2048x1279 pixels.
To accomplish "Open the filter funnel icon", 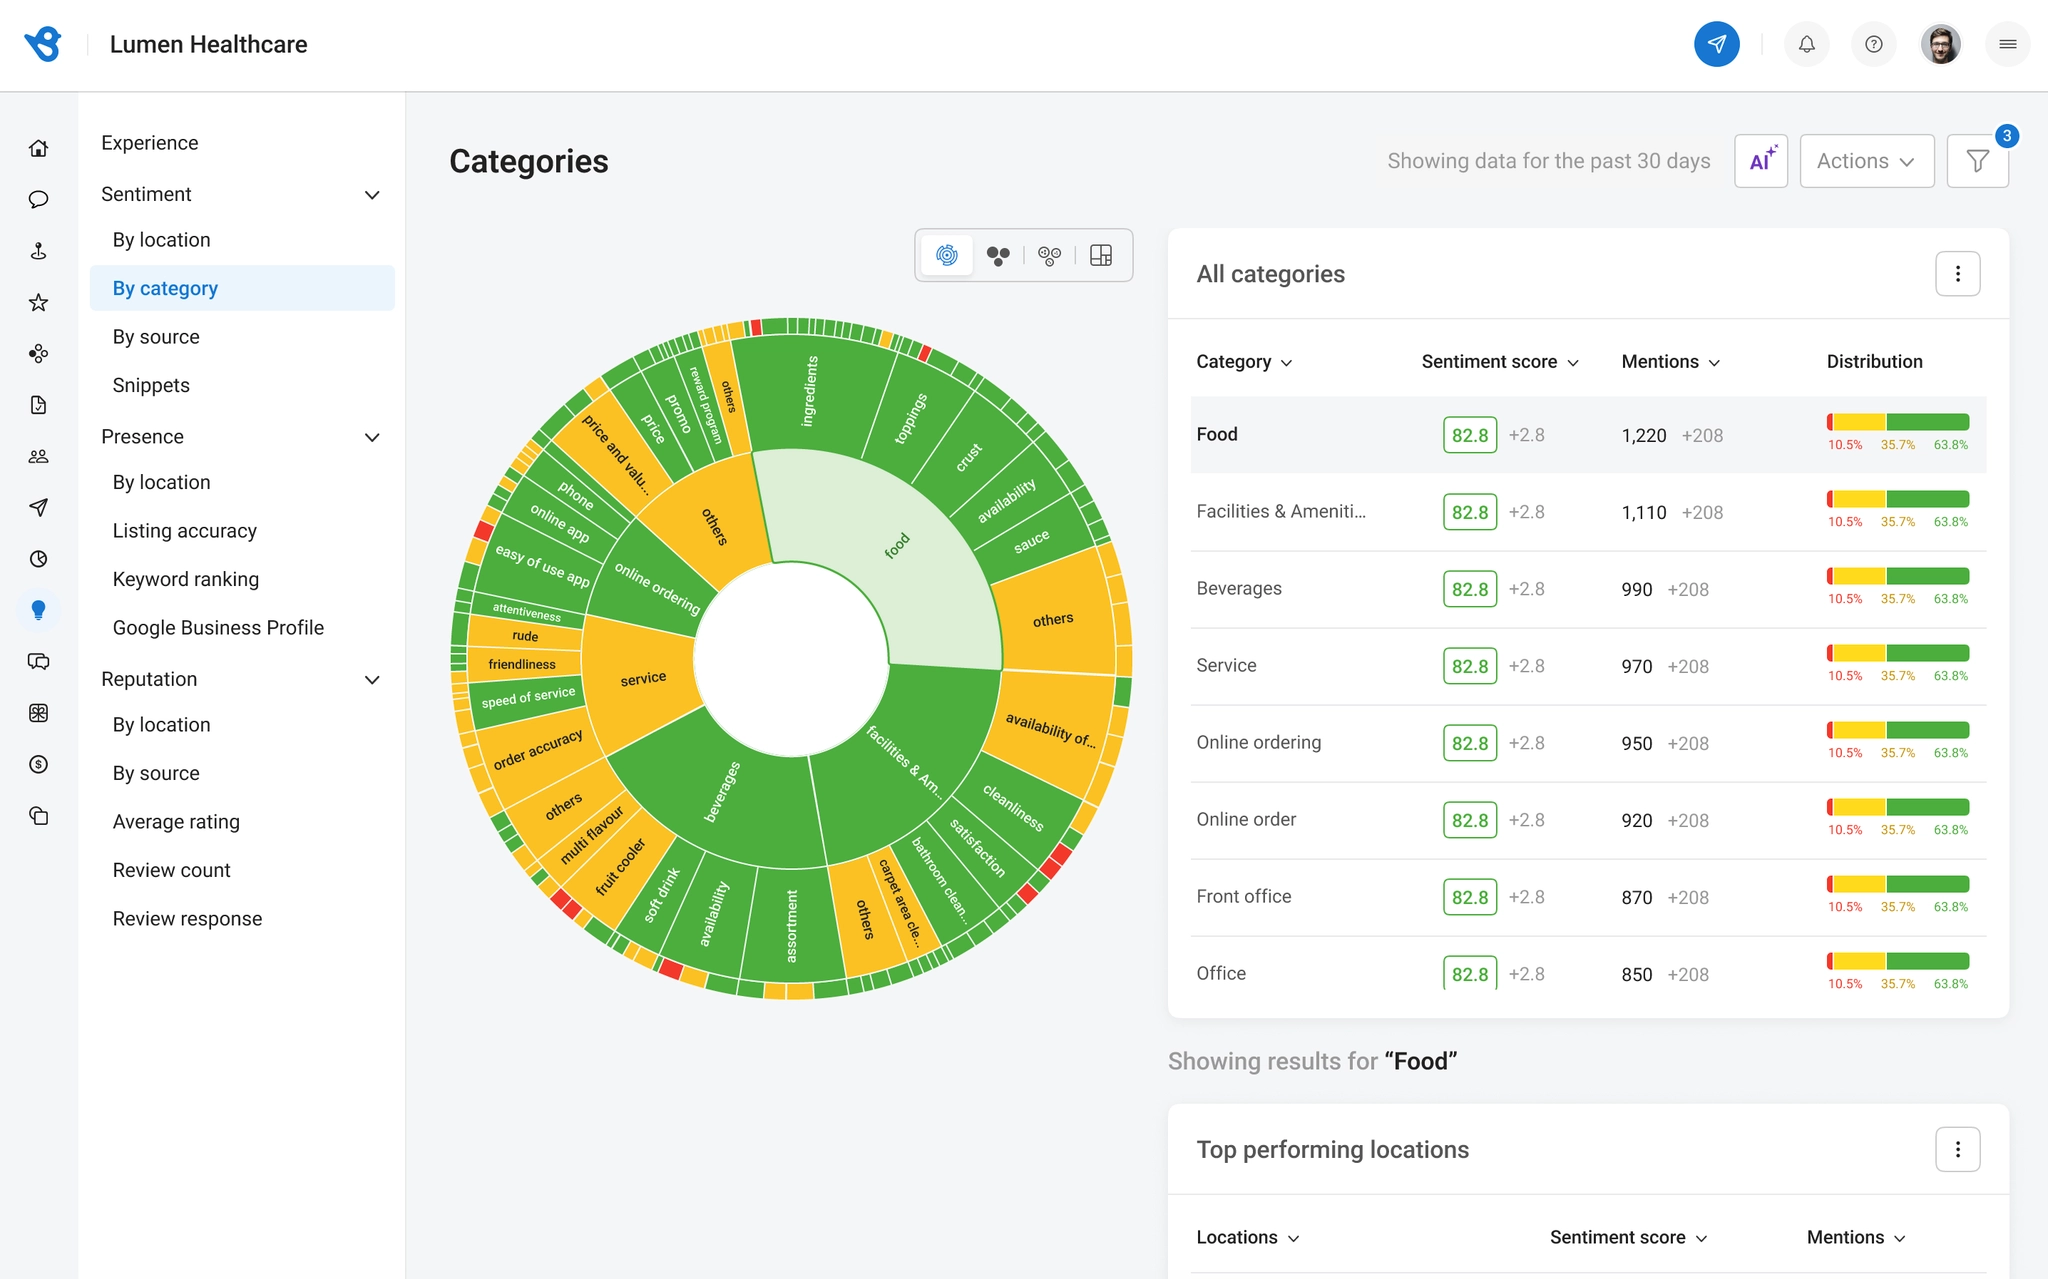I will click(x=1977, y=161).
